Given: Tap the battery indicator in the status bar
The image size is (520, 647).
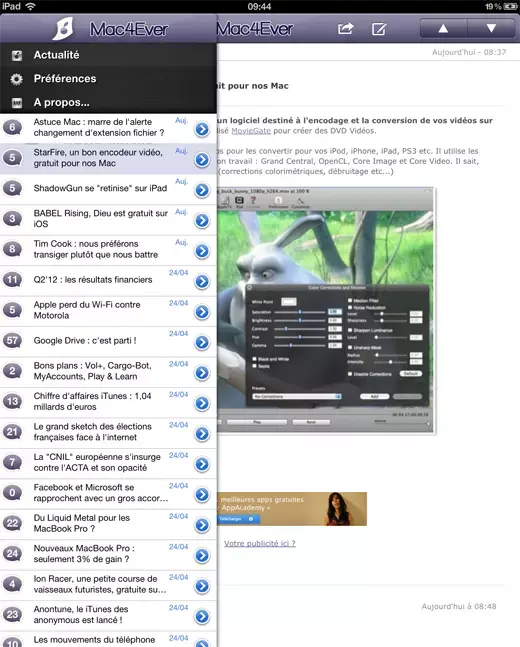Looking at the screenshot, I should tap(511, 7).
